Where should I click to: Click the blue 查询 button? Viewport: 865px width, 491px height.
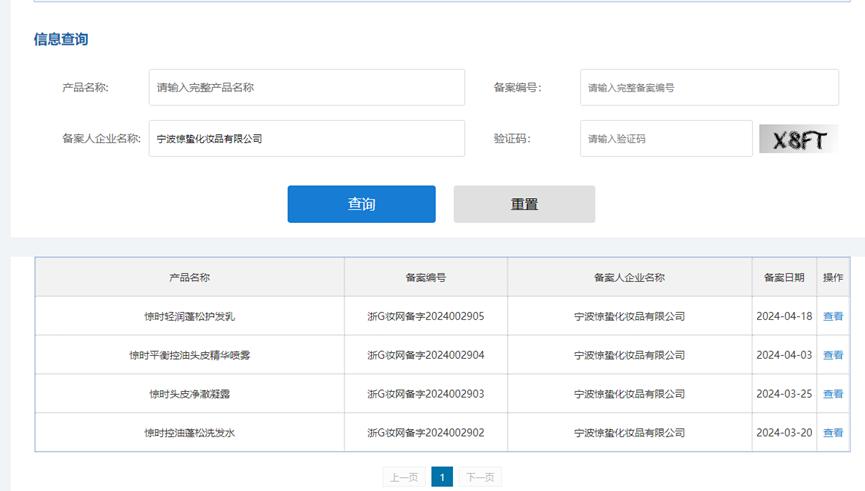click(x=361, y=204)
